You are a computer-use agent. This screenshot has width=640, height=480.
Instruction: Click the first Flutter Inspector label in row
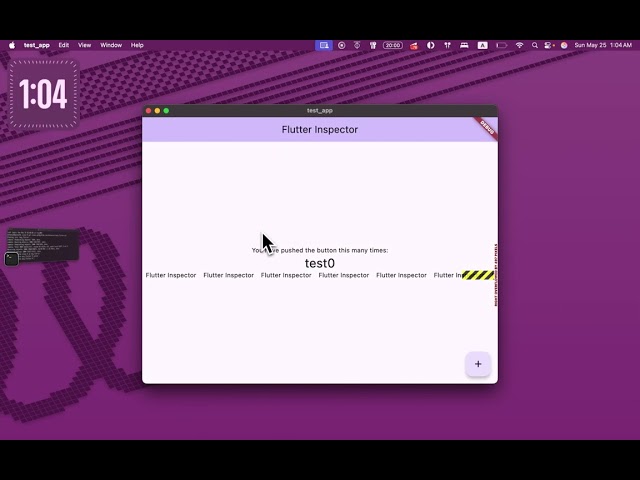(171, 276)
